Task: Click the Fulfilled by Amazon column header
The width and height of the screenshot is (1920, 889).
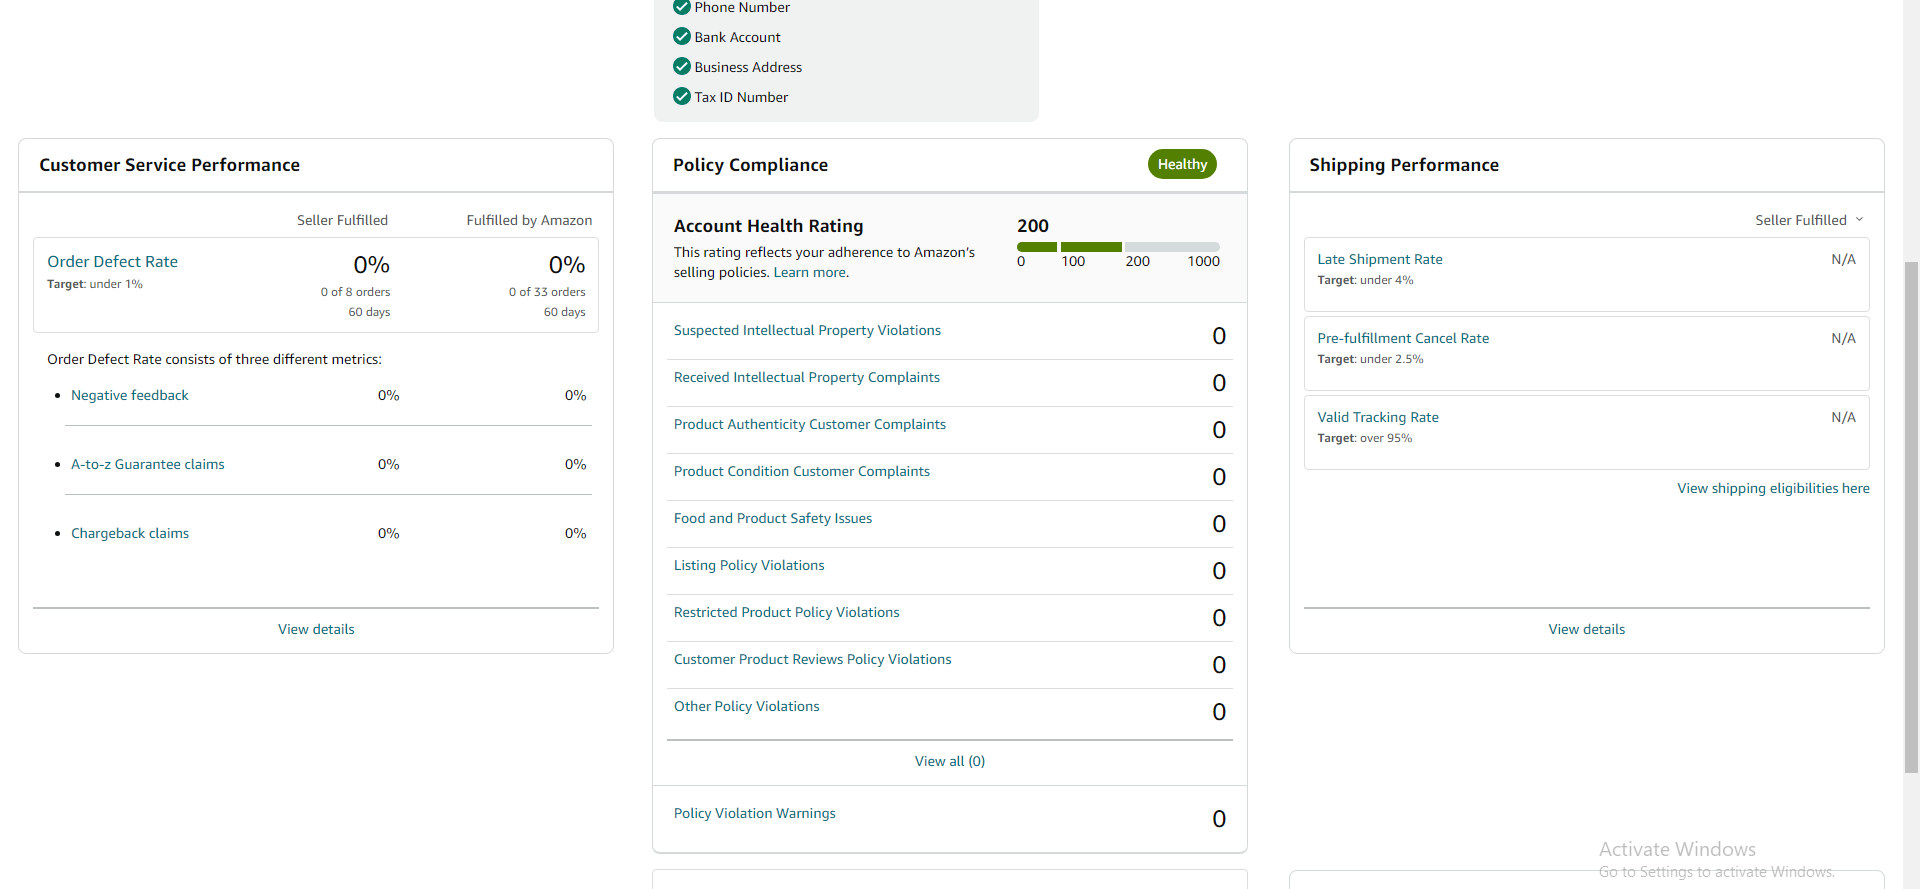Action: 529,220
